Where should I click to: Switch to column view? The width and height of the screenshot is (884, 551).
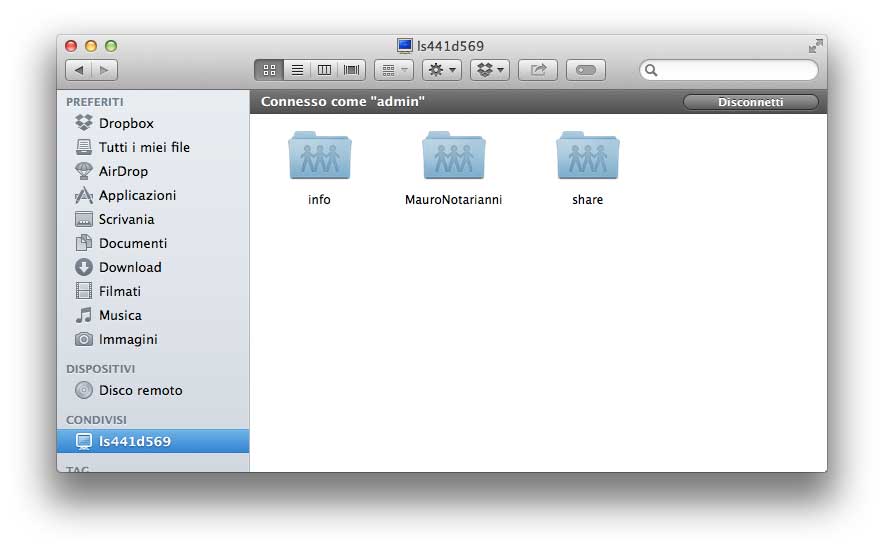[324, 70]
